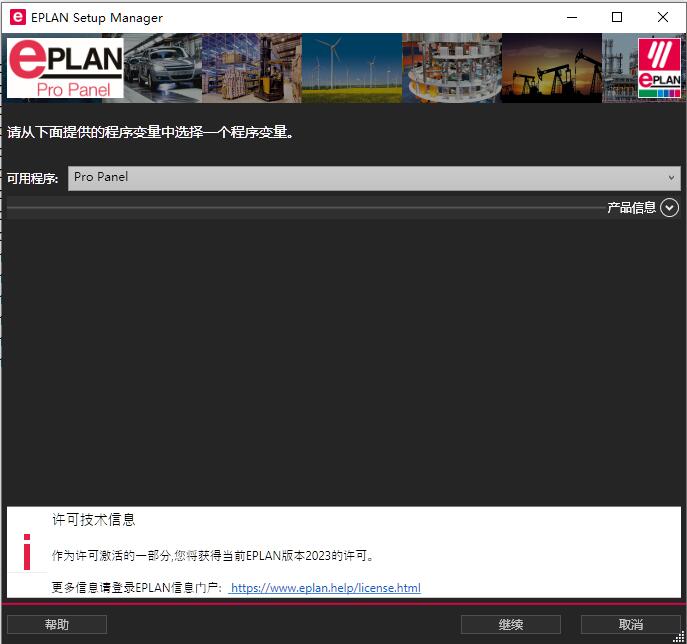Click the 产品信息 label text
Screen dimensions: 687x644
(x=631, y=208)
